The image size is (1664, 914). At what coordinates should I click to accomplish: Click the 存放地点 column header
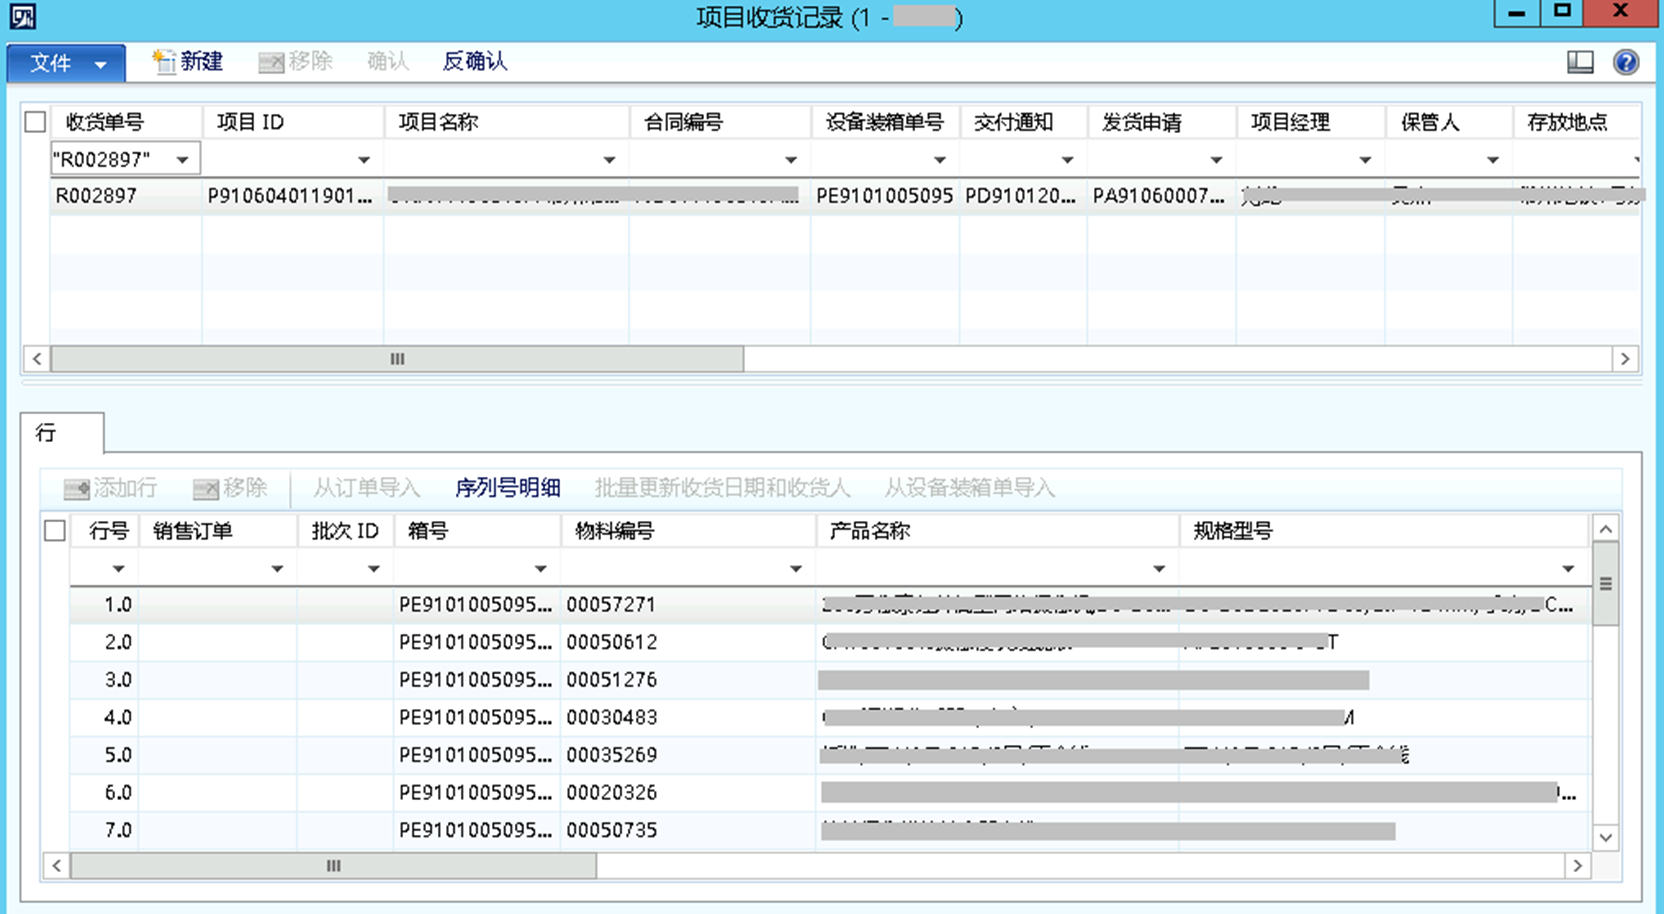pos(1577,122)
